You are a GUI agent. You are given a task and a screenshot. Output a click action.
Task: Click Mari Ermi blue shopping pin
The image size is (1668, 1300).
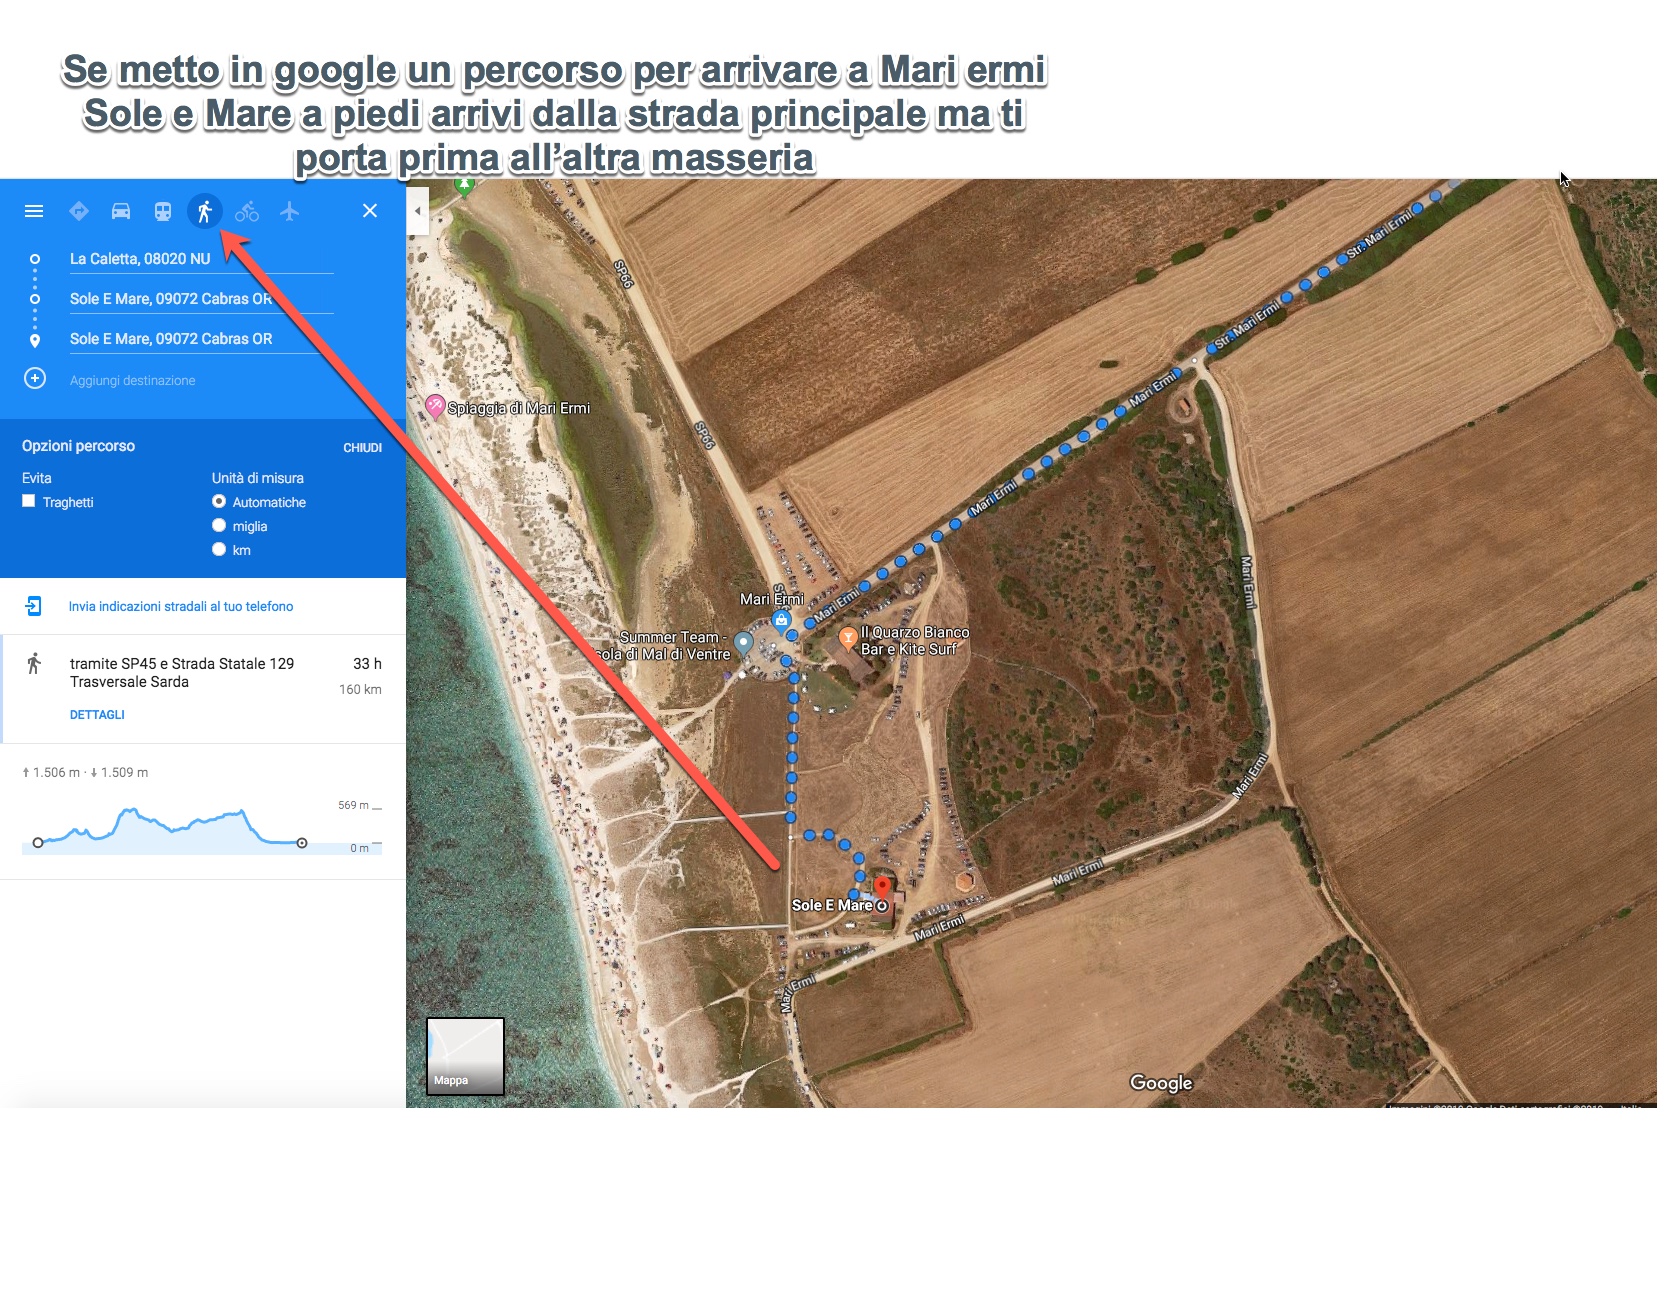click(781, 621)
